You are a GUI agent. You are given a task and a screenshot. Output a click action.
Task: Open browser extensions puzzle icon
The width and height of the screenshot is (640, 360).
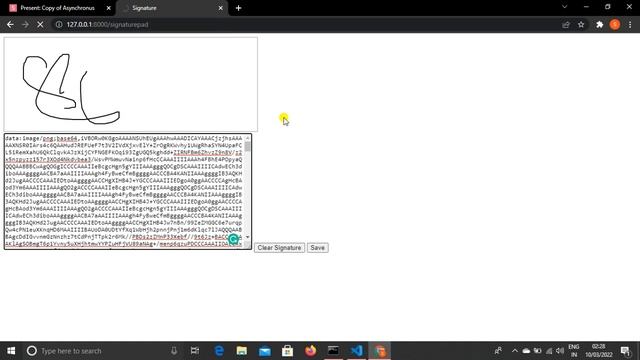[x=599, y=24]
